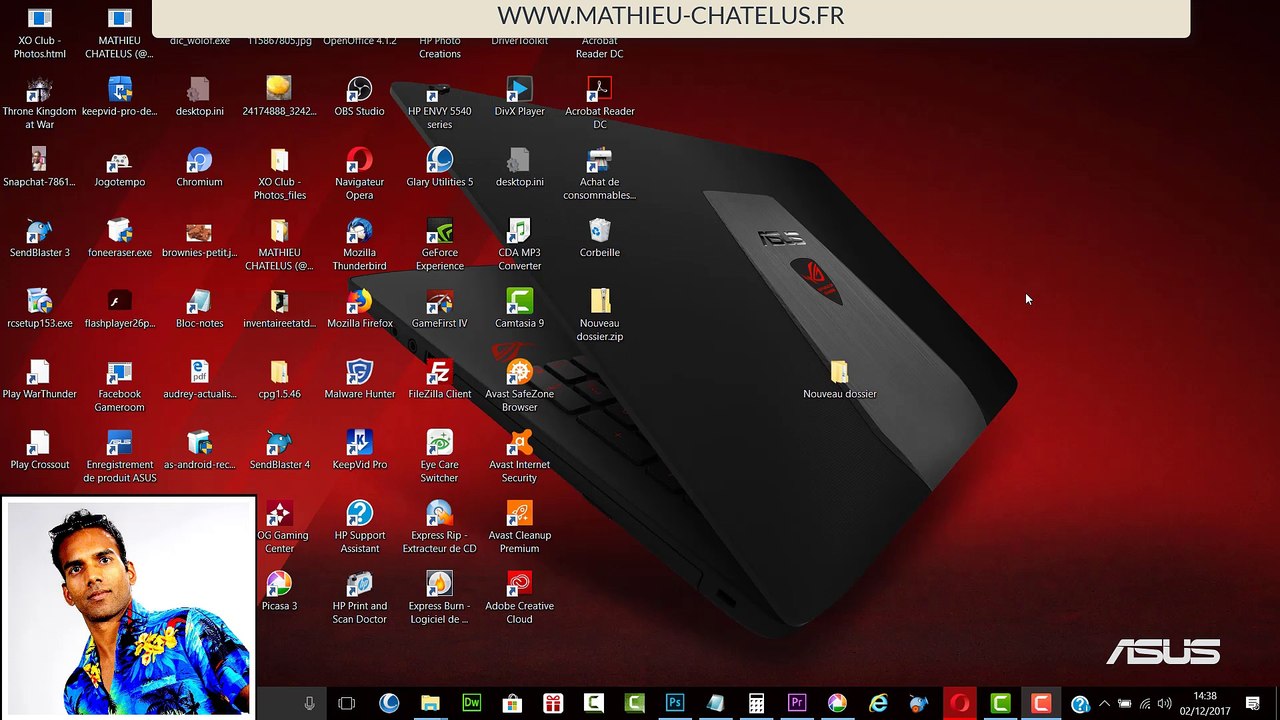This screenshot has height=720, width=1280.
Task: Open Glary Utilities 5 desktop shortcut
Action: [x=439, y=168]
